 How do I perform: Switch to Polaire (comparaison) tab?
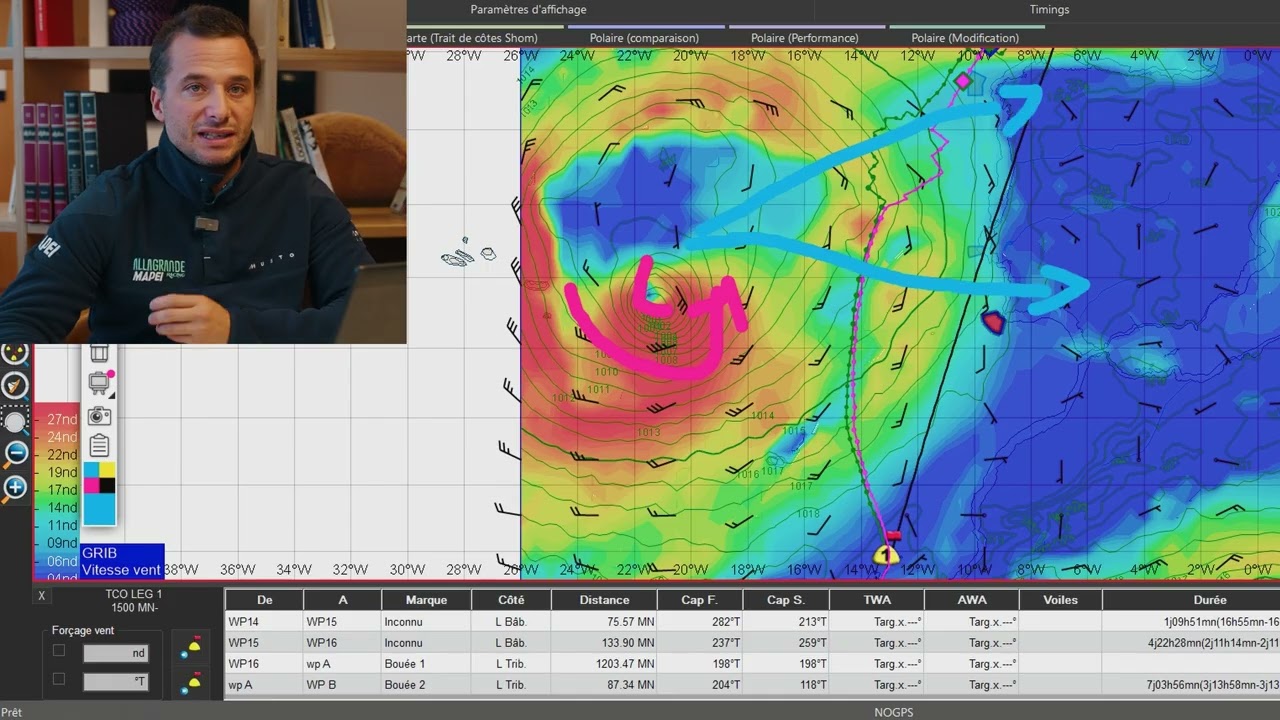click(x=644, y=38)
